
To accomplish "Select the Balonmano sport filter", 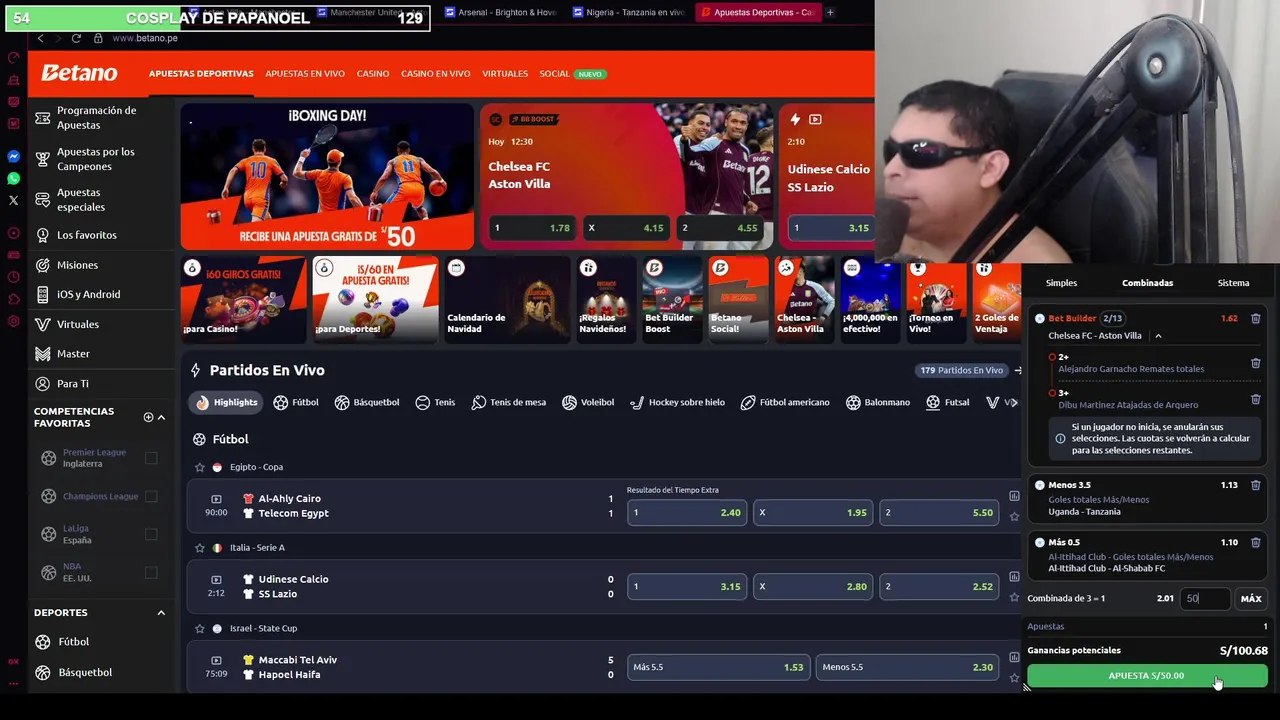I will tap(877, 402).
